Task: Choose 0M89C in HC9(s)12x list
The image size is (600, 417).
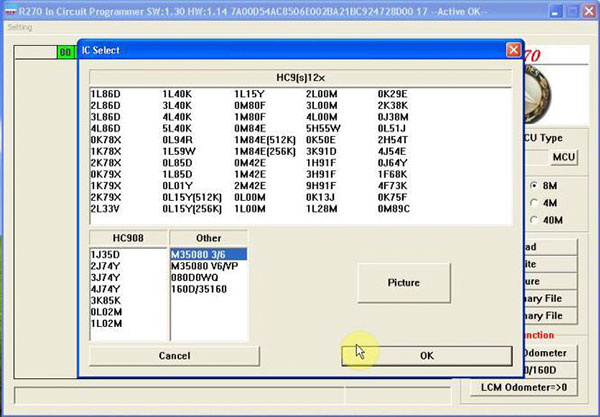Action: point(393,209)
